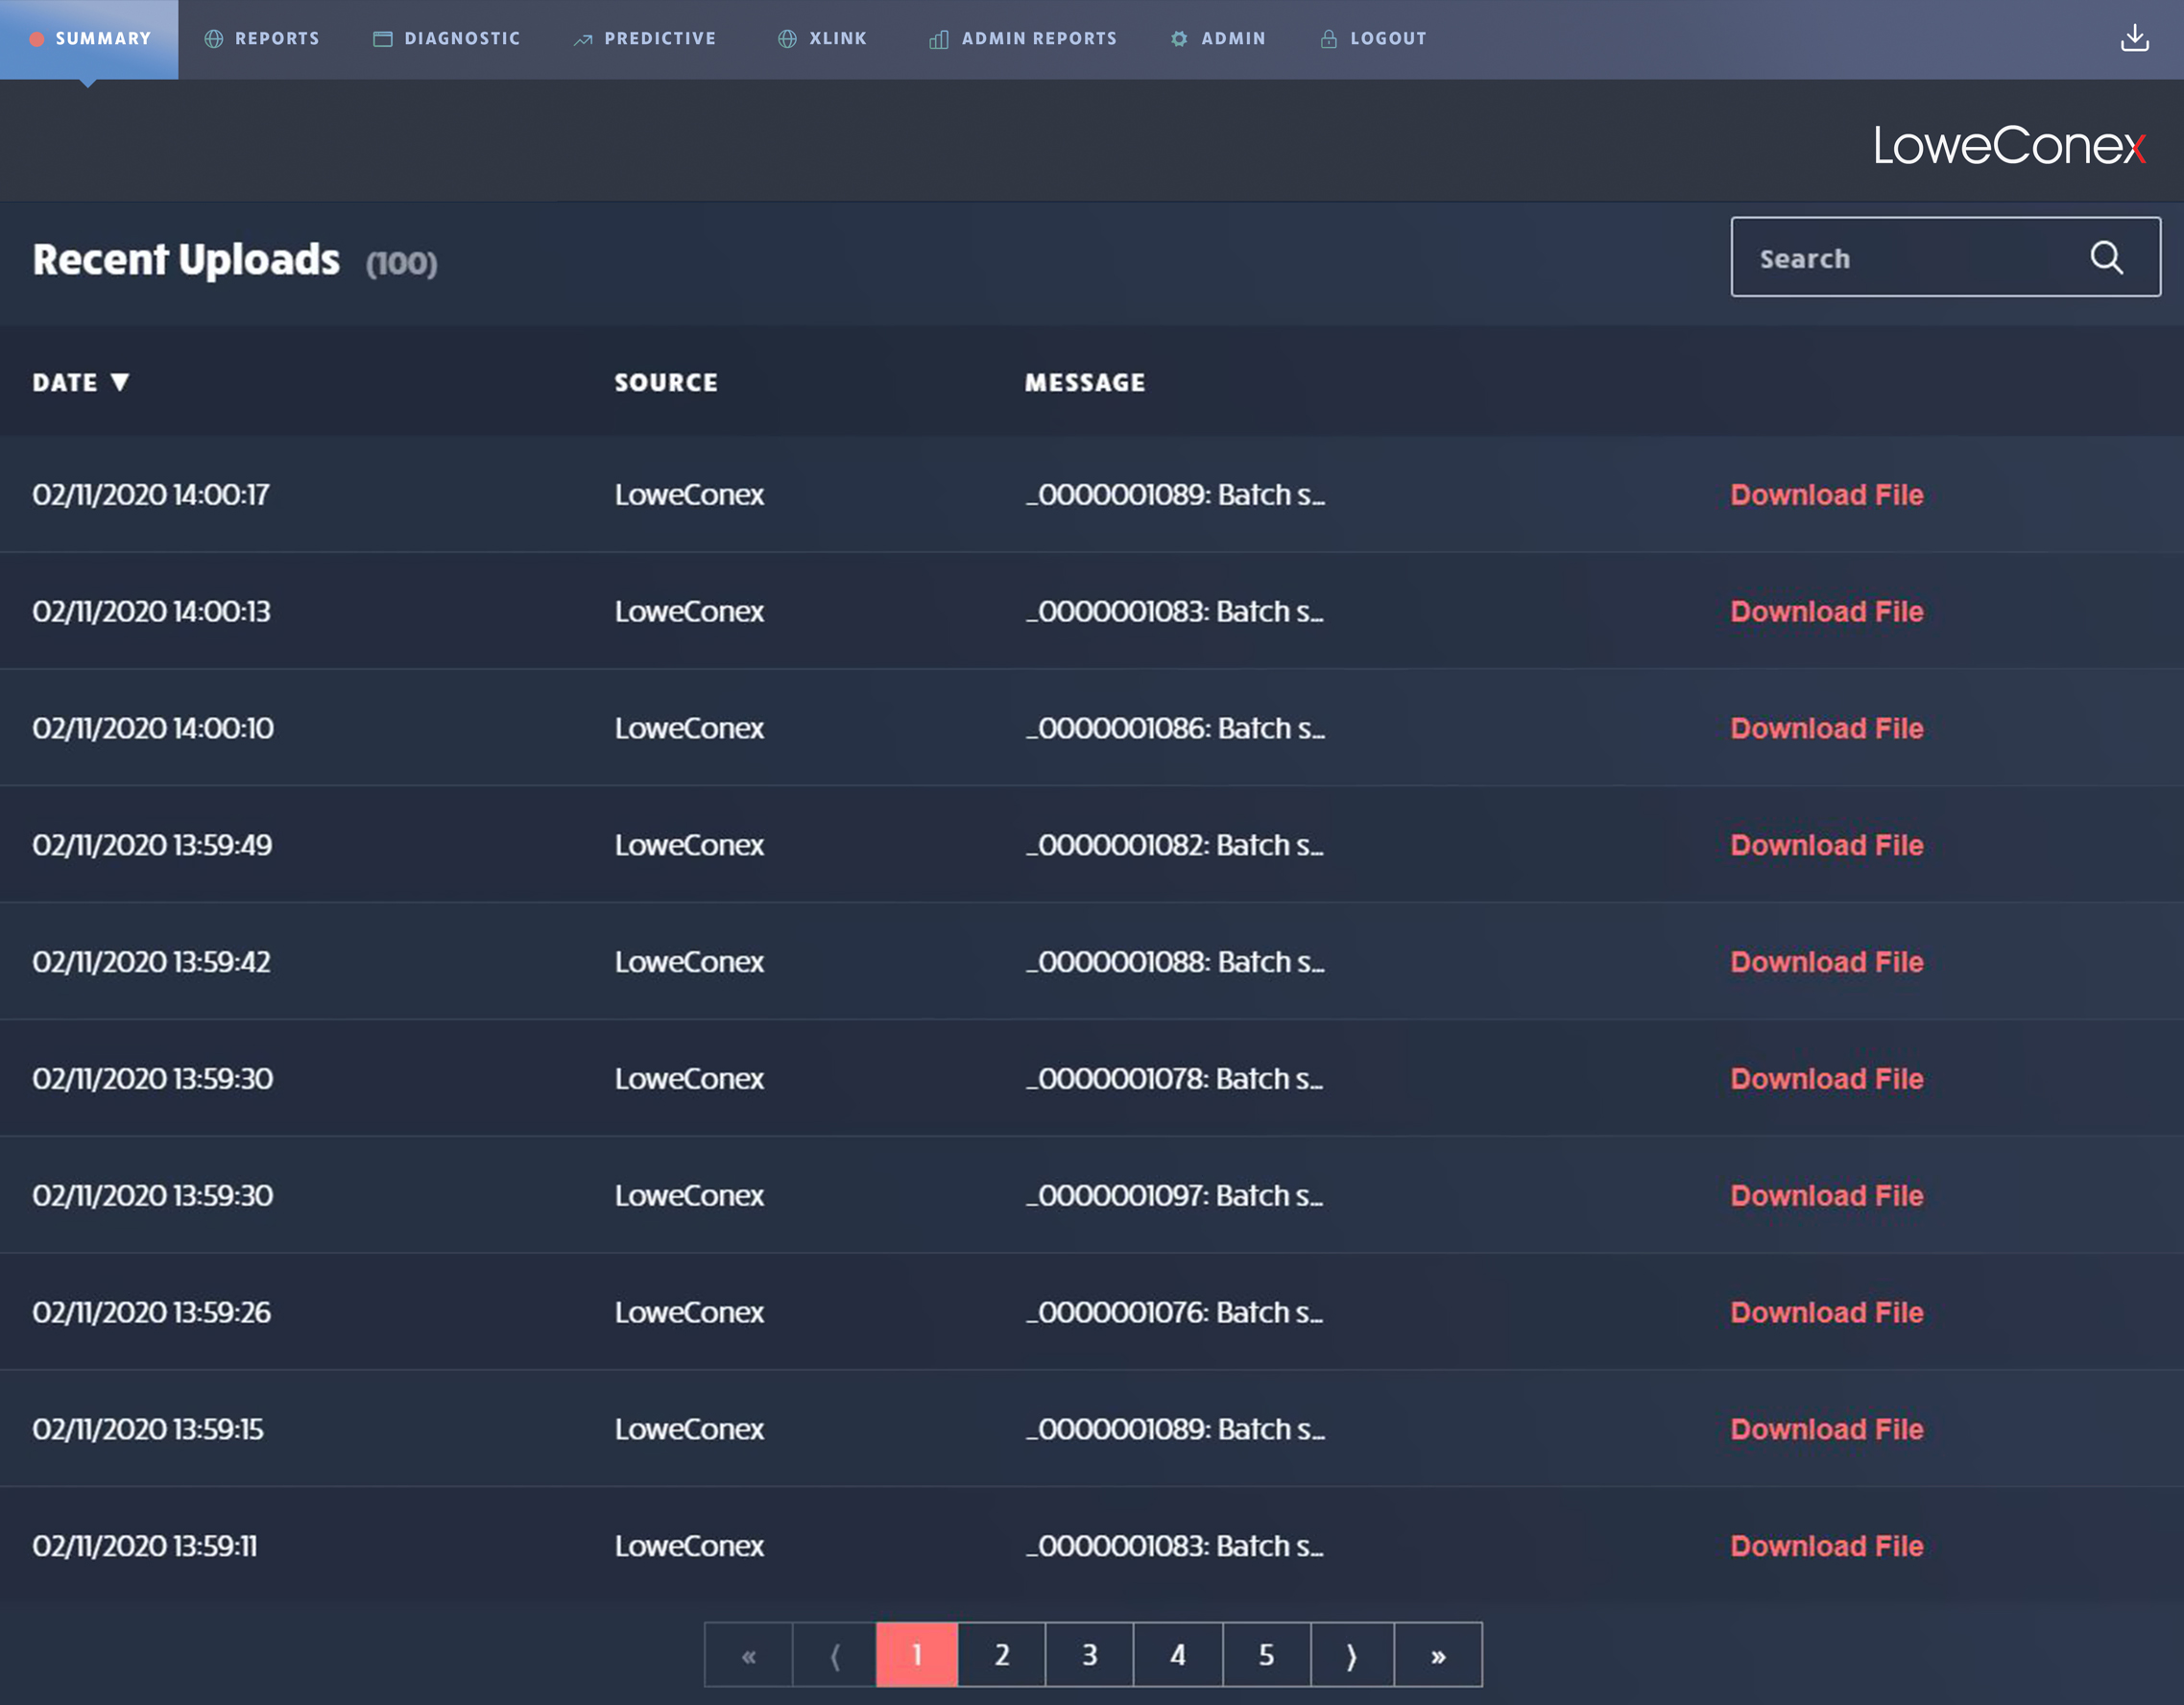Download file for 14:00:13 upload
Viewport: 2184px width, 1705px height.
pyautogui.click(x=1826, y=611)
